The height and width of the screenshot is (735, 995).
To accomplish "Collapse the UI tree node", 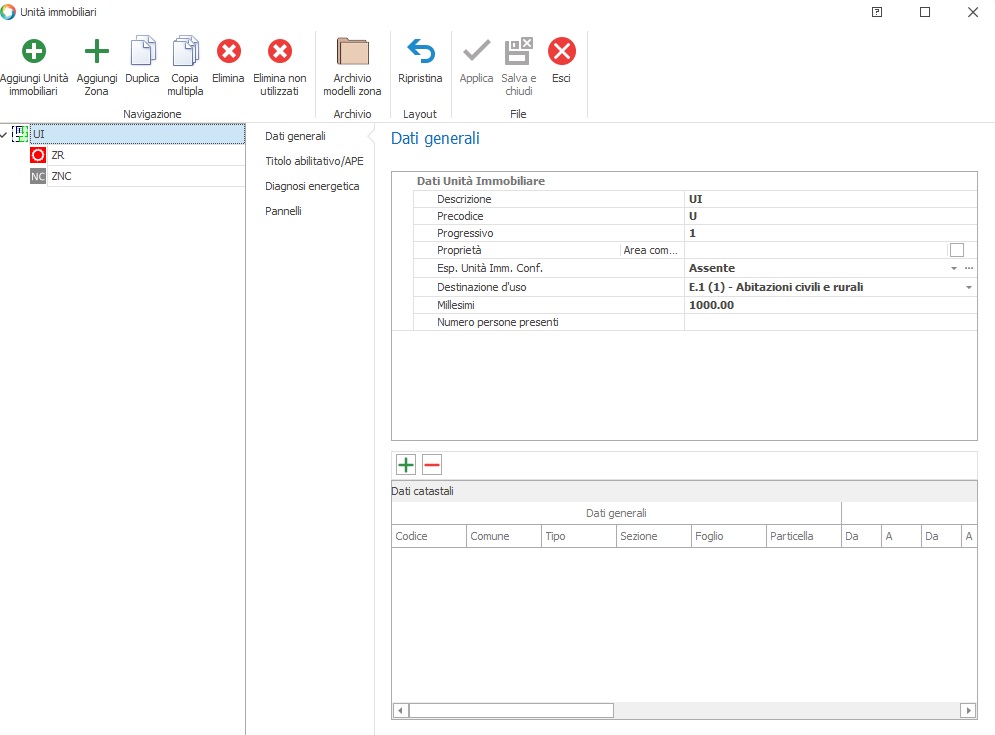I will 6,135.
